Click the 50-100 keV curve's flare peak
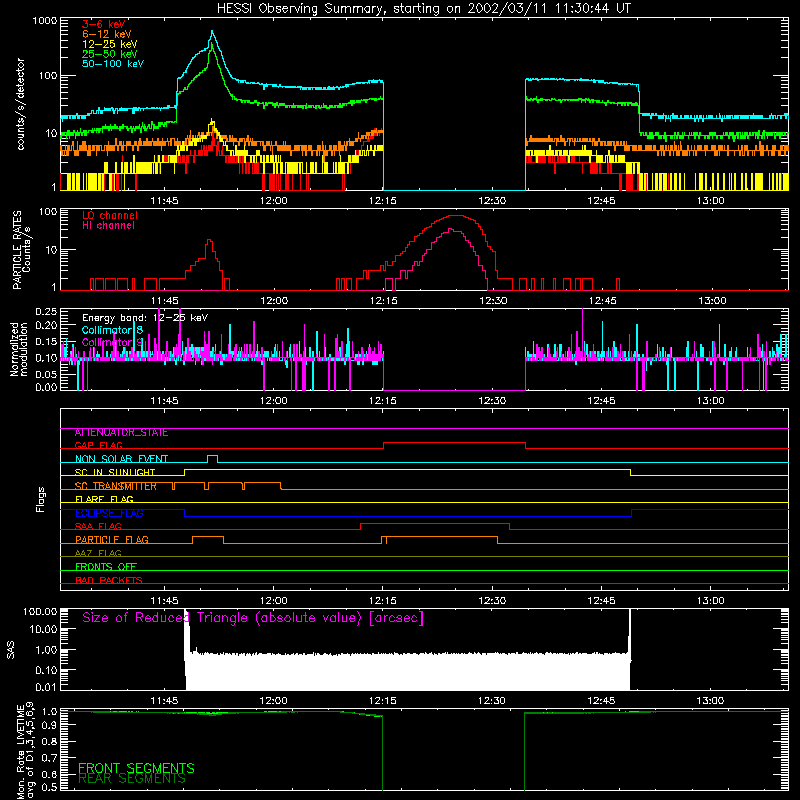Screen dimensions: 800x800 pos(212,32)
